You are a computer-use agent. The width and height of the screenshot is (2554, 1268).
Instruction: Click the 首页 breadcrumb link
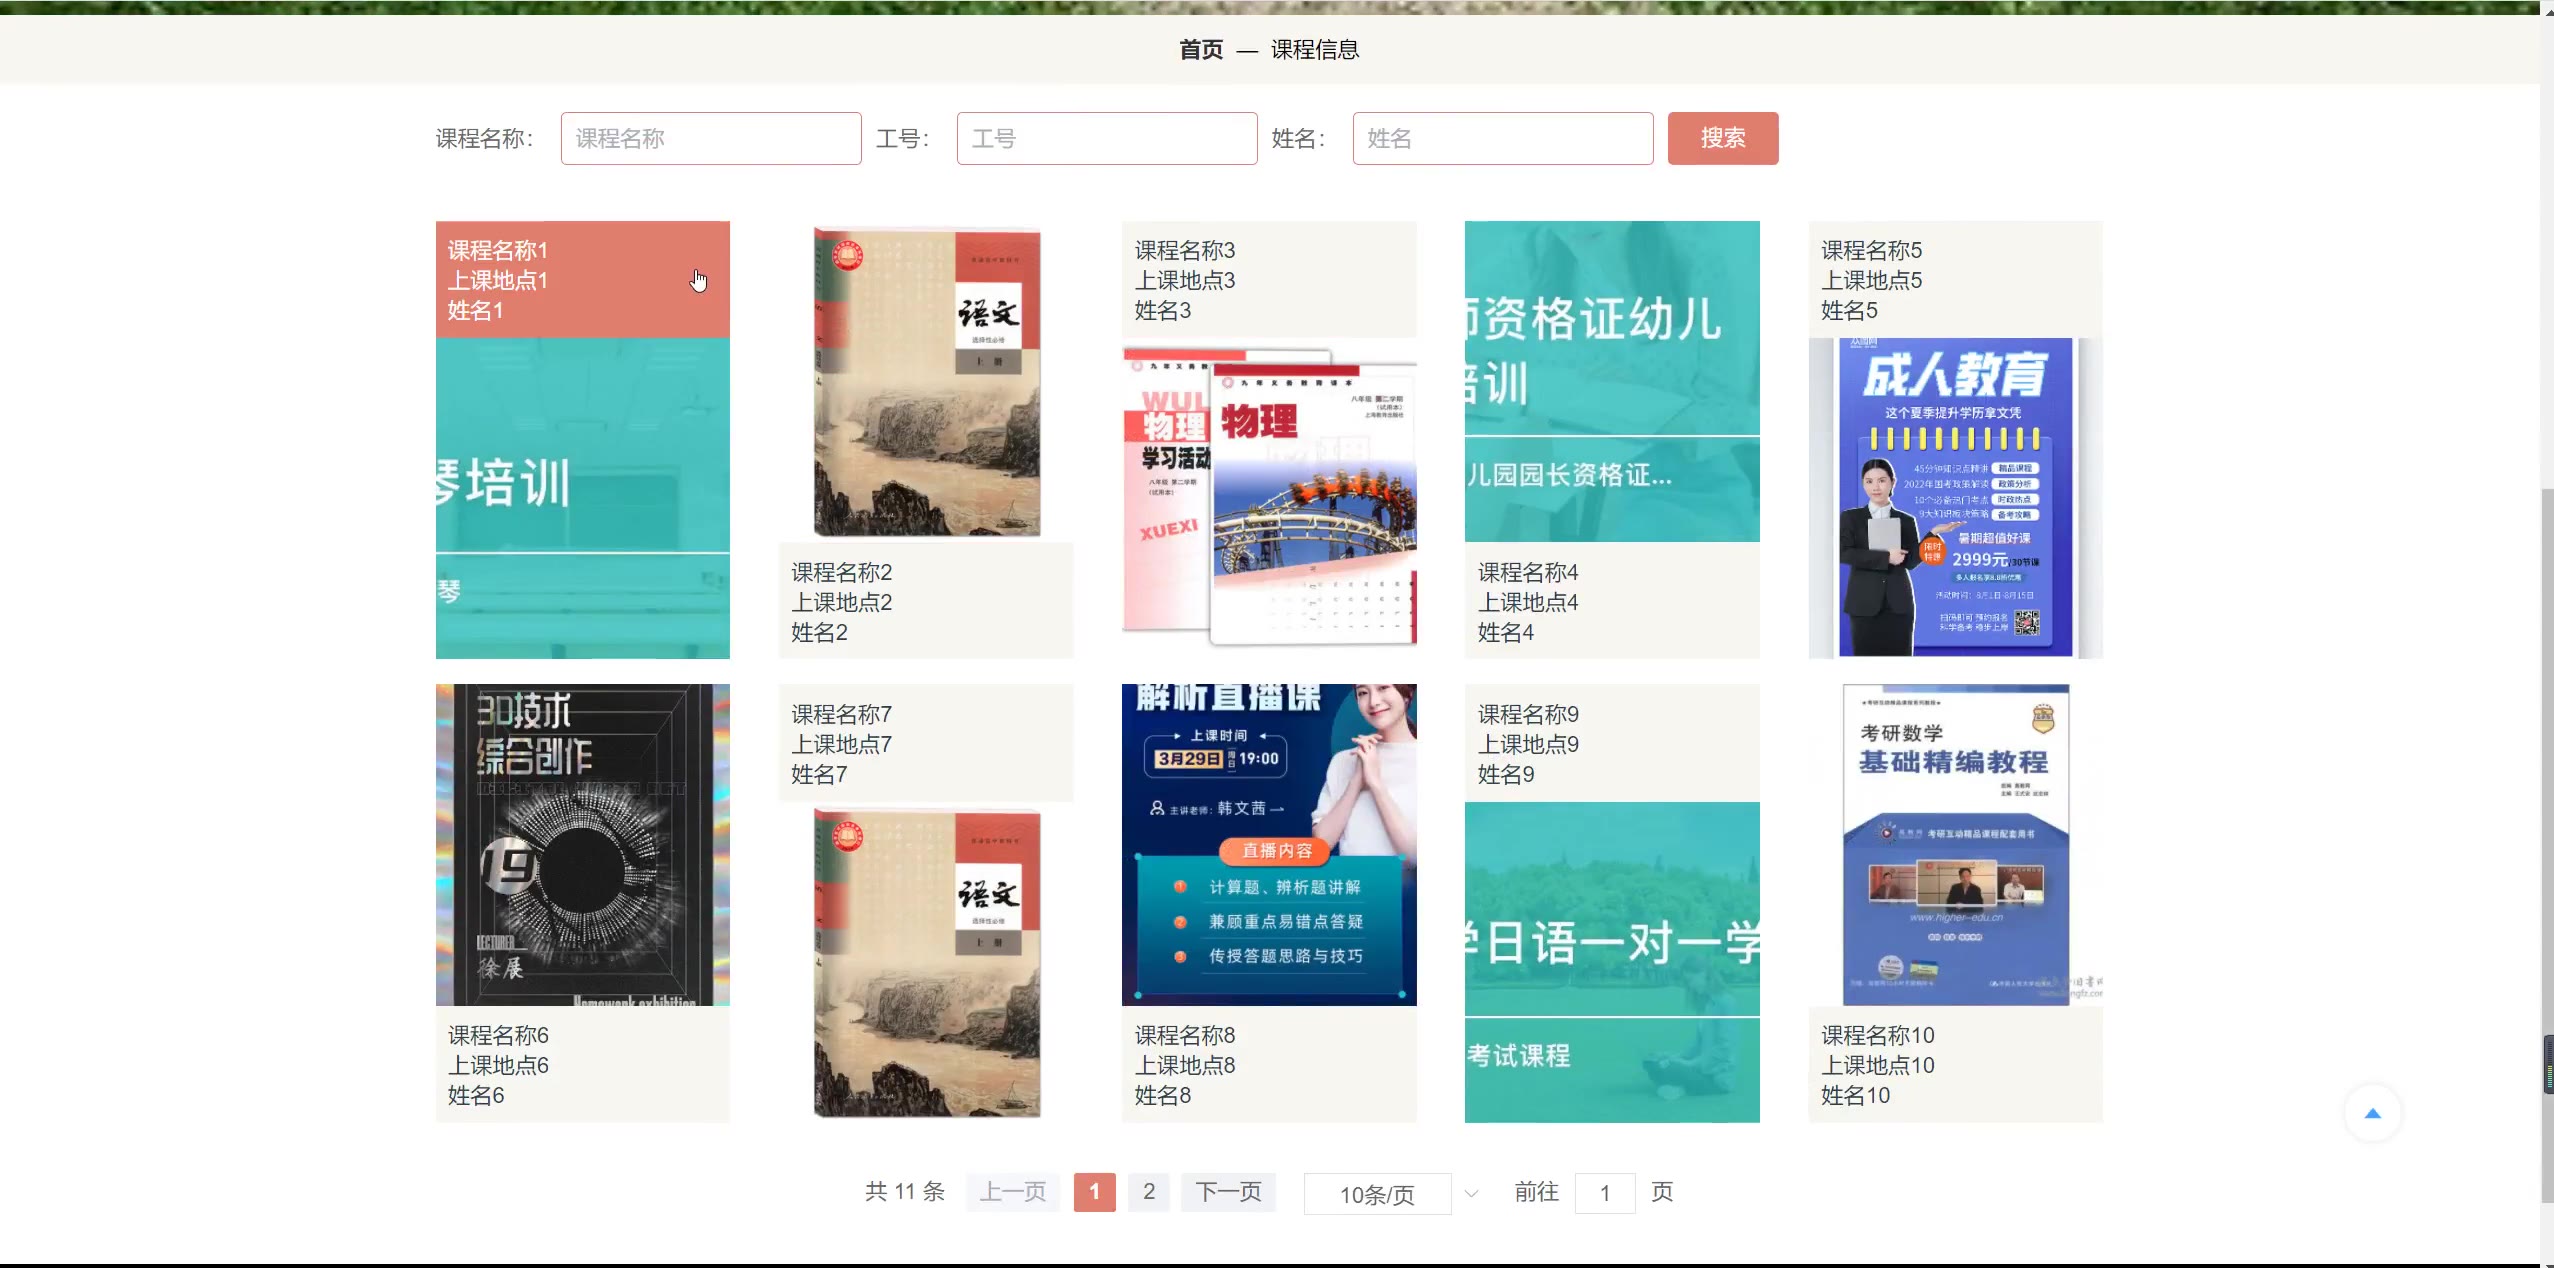click(1201, 50)
